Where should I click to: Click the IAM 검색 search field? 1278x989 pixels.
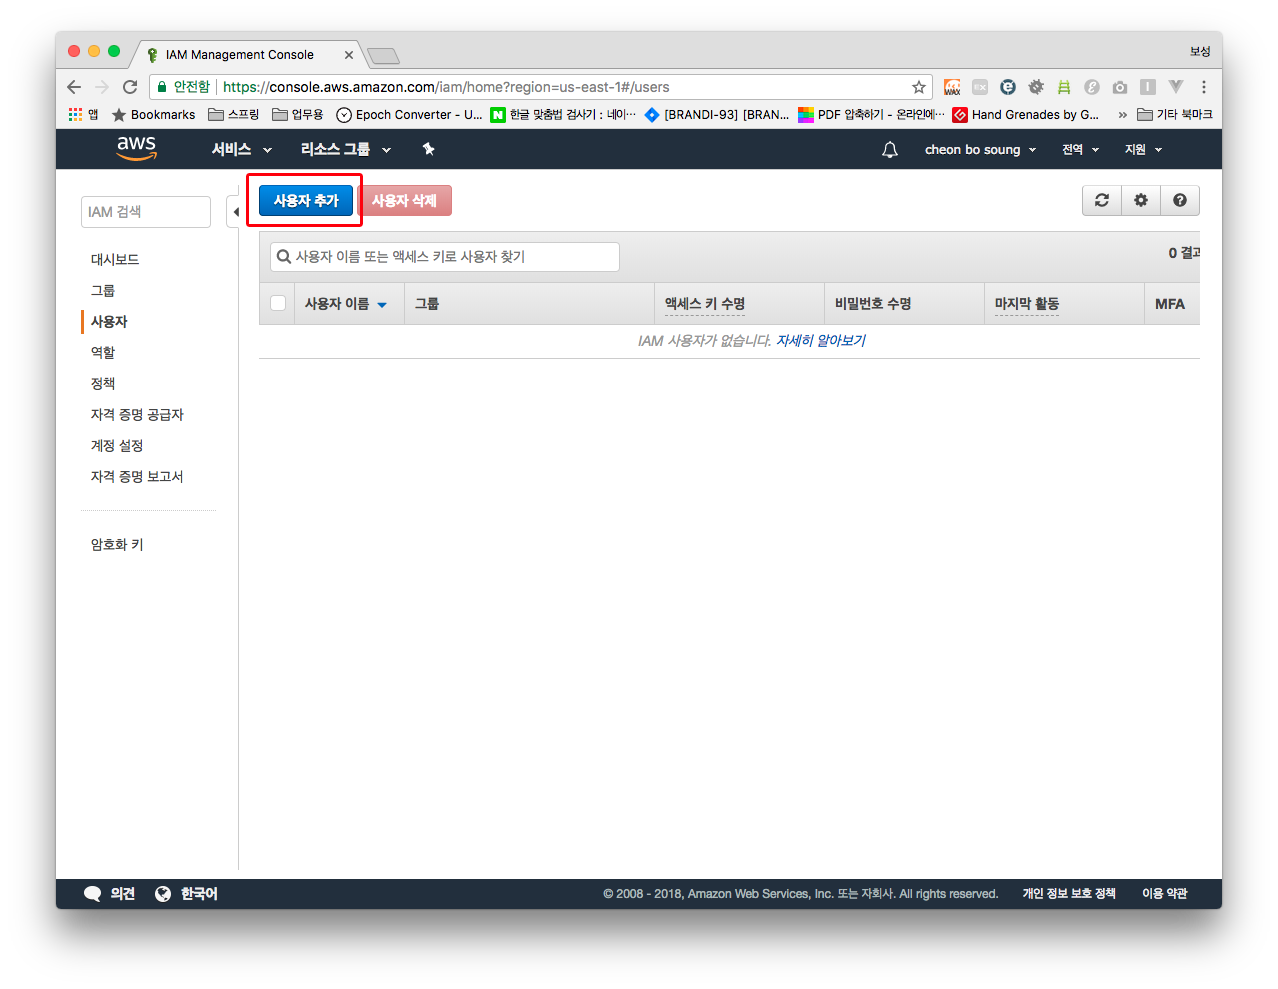click(146, 212)
